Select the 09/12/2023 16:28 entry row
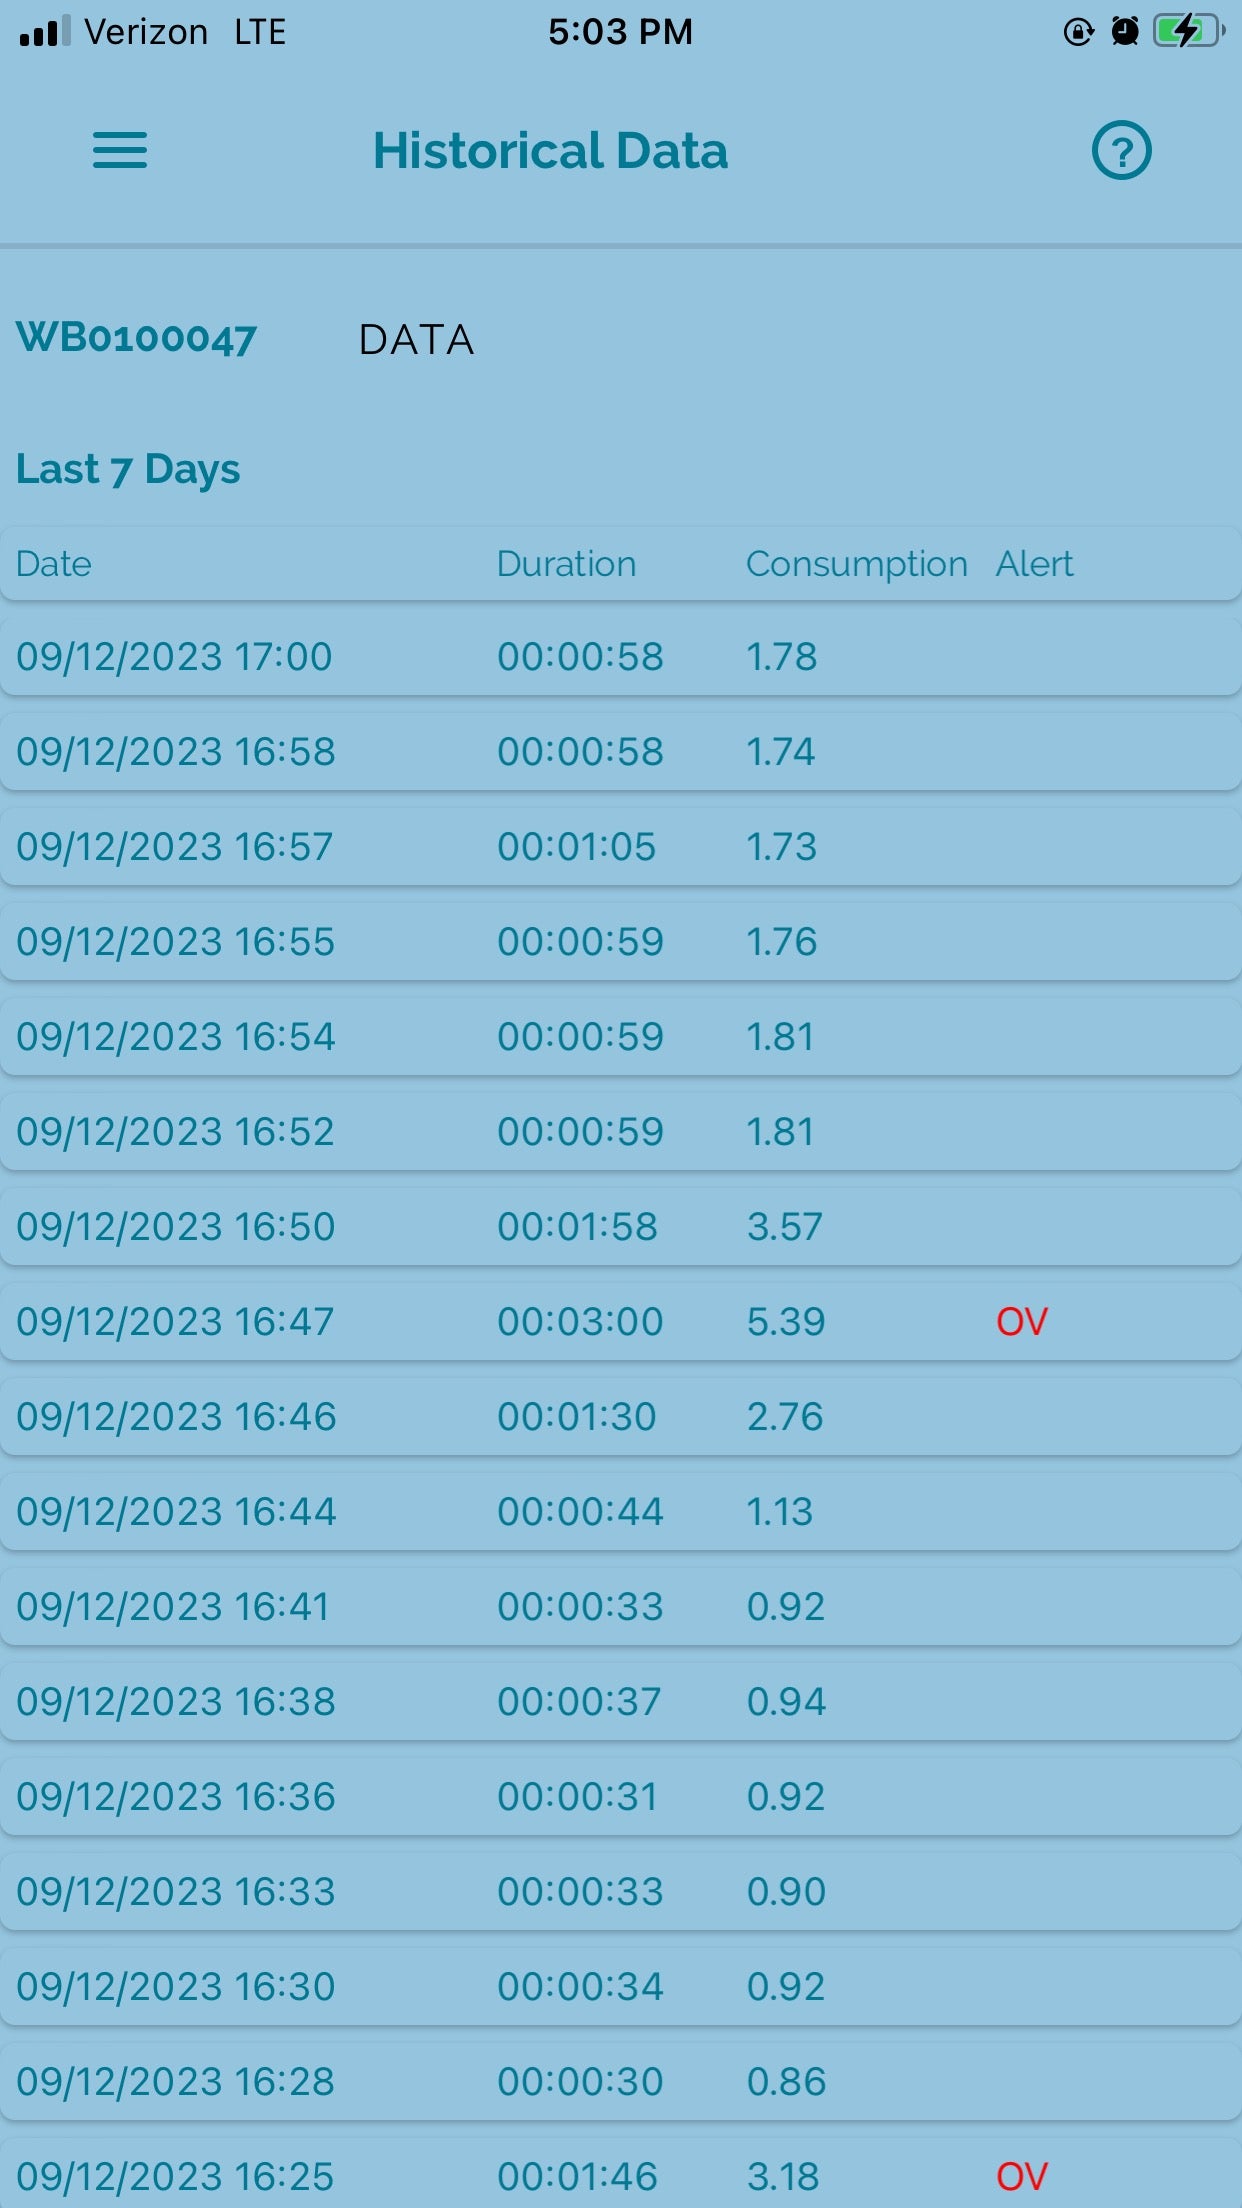 point(620,2082)
